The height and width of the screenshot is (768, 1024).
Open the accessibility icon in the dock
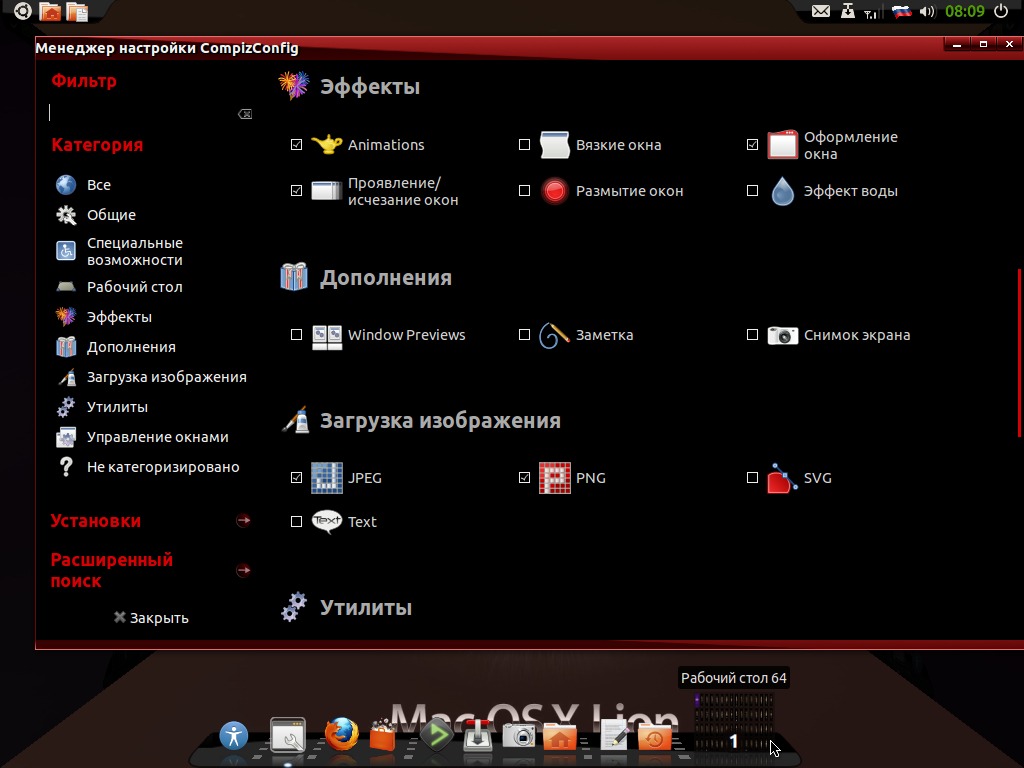(x=234, y=736)
